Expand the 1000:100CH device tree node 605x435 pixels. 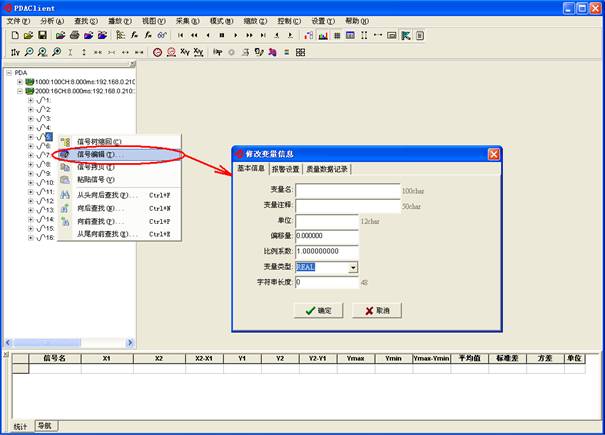point(19,82)
